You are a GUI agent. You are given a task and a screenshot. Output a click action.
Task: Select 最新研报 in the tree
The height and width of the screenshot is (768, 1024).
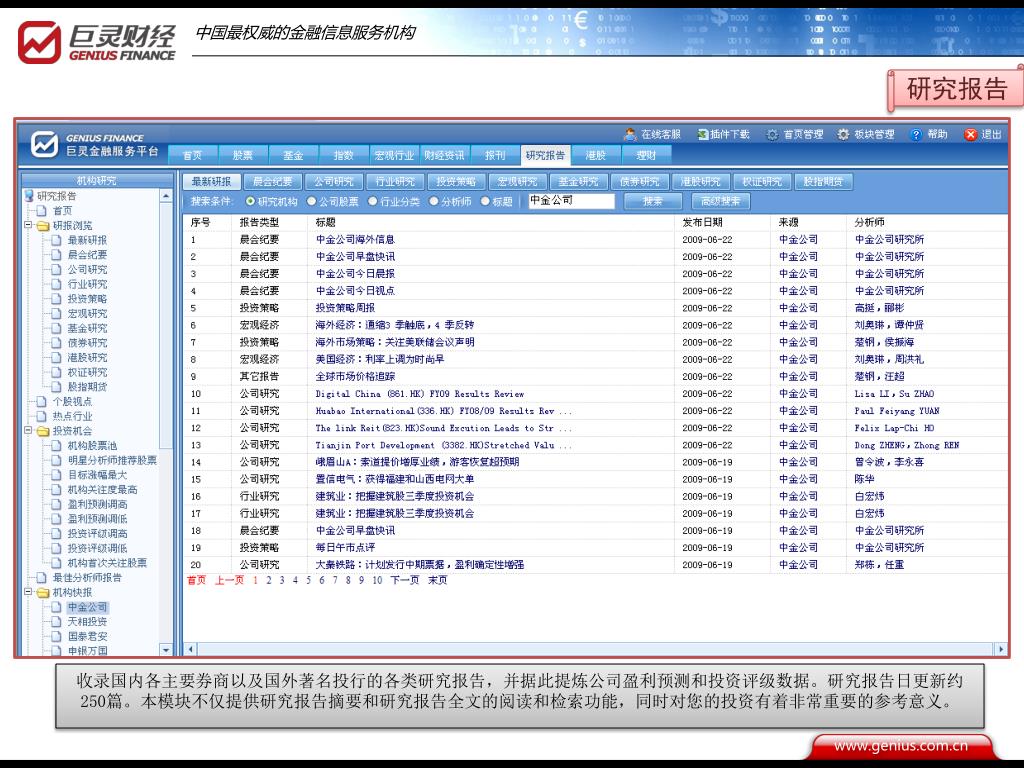pyautogui.click(x=88, y=240)
